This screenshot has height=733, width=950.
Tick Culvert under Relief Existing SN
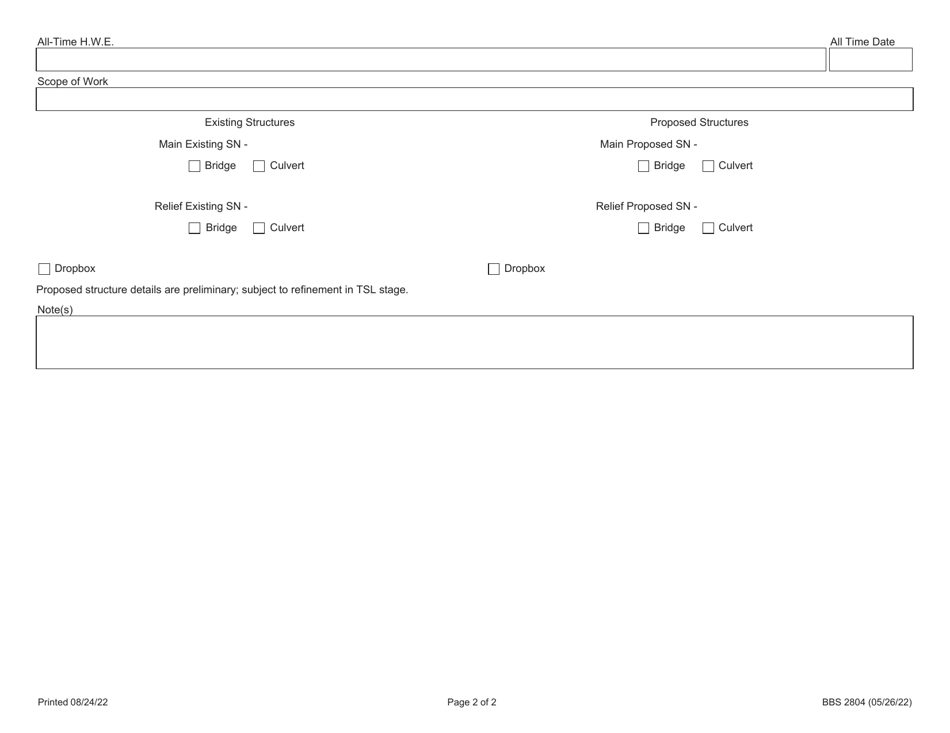tap(259, 228)
